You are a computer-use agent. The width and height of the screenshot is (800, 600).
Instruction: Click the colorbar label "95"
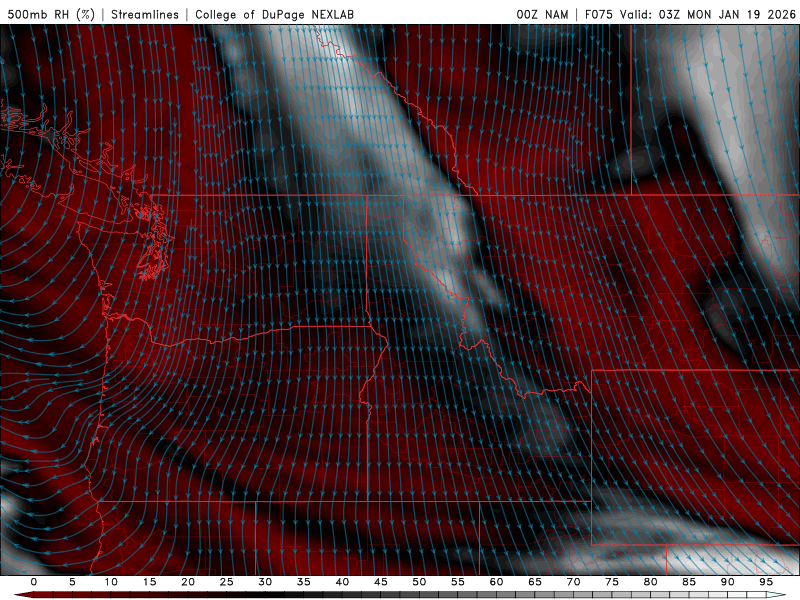(x=766, y=582)
